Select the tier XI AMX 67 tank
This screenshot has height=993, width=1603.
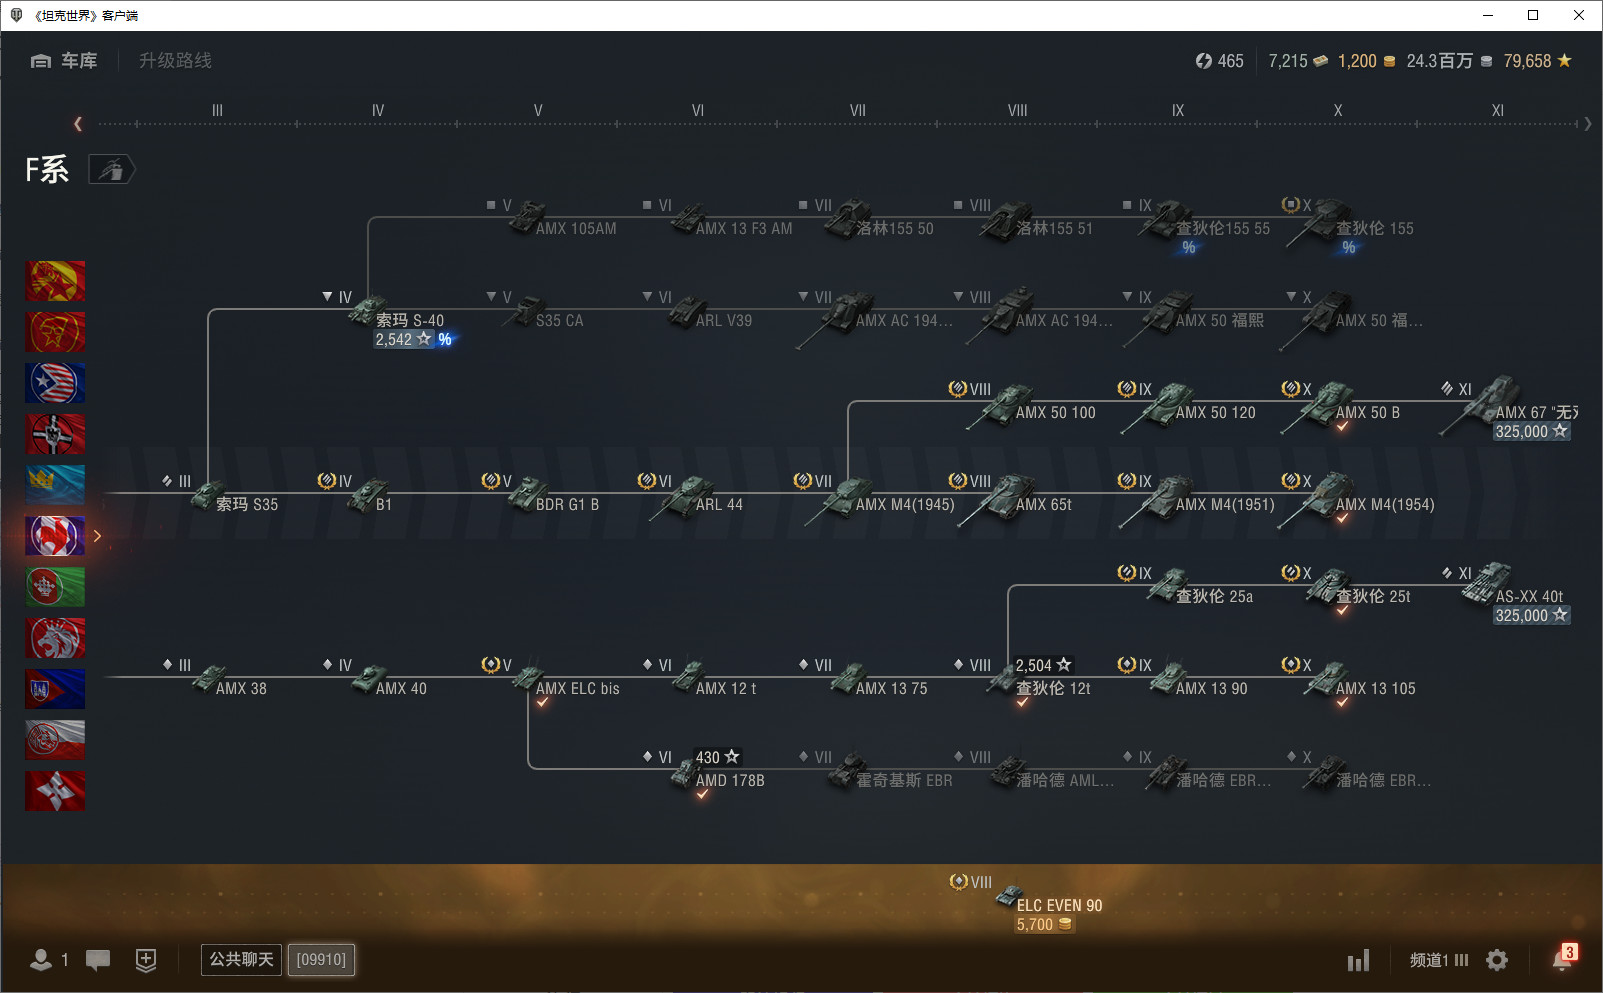tap(1510, 406)
